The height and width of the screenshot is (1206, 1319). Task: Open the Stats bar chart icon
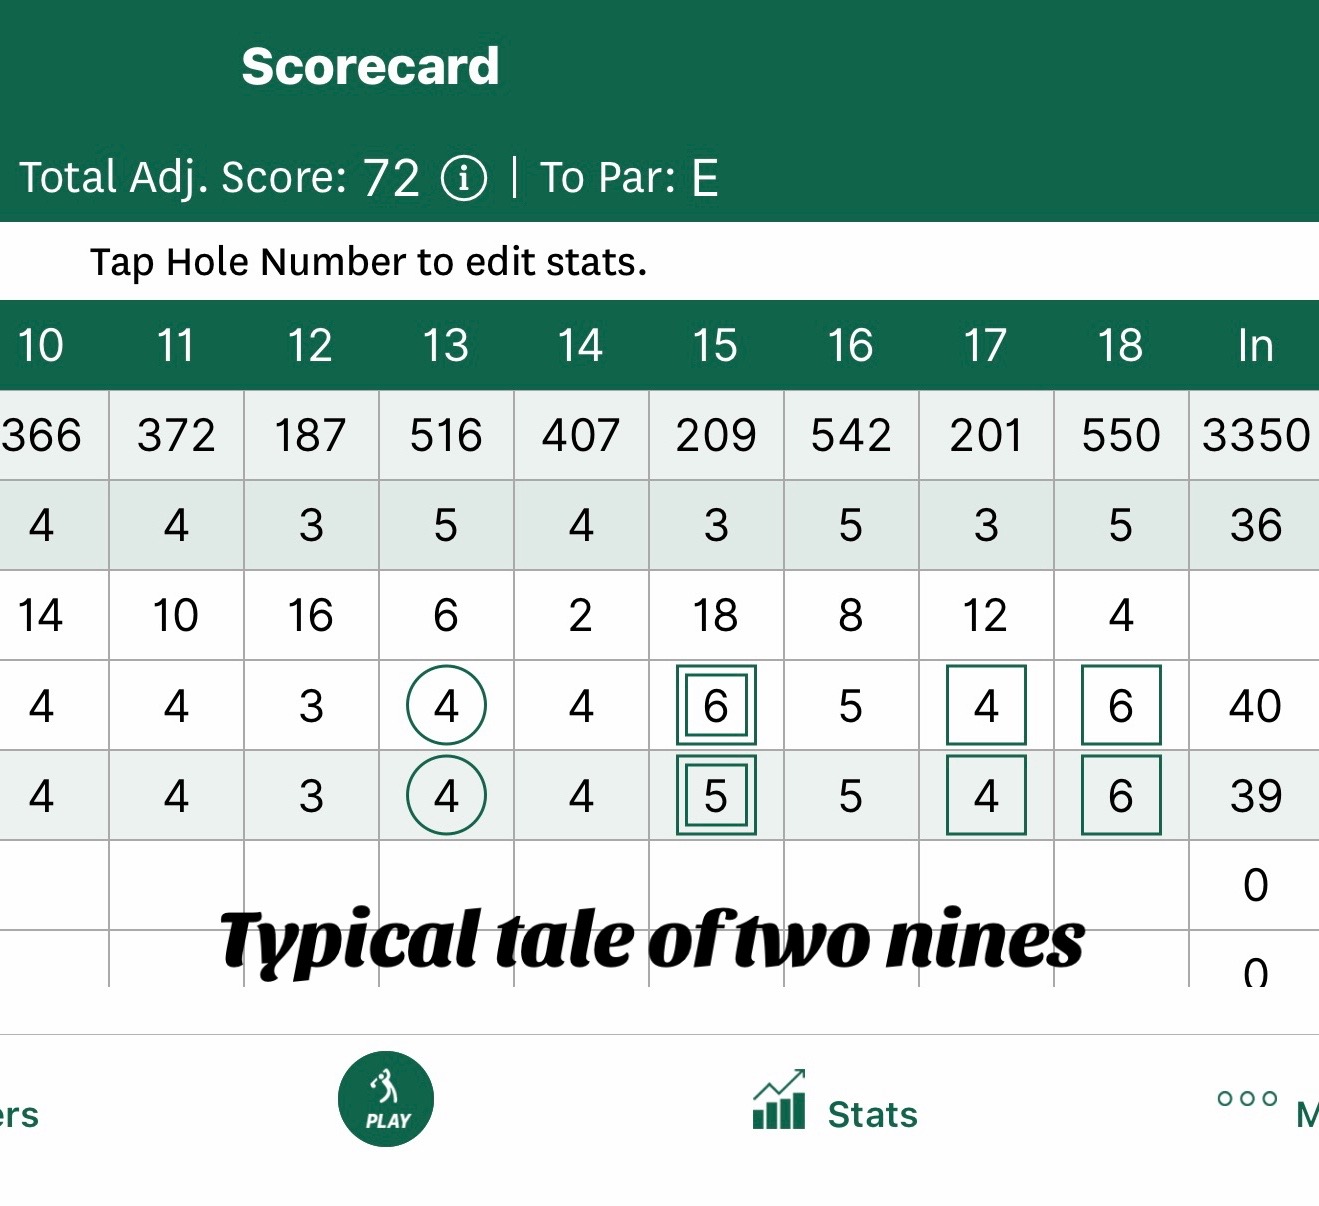[779, 1099]
